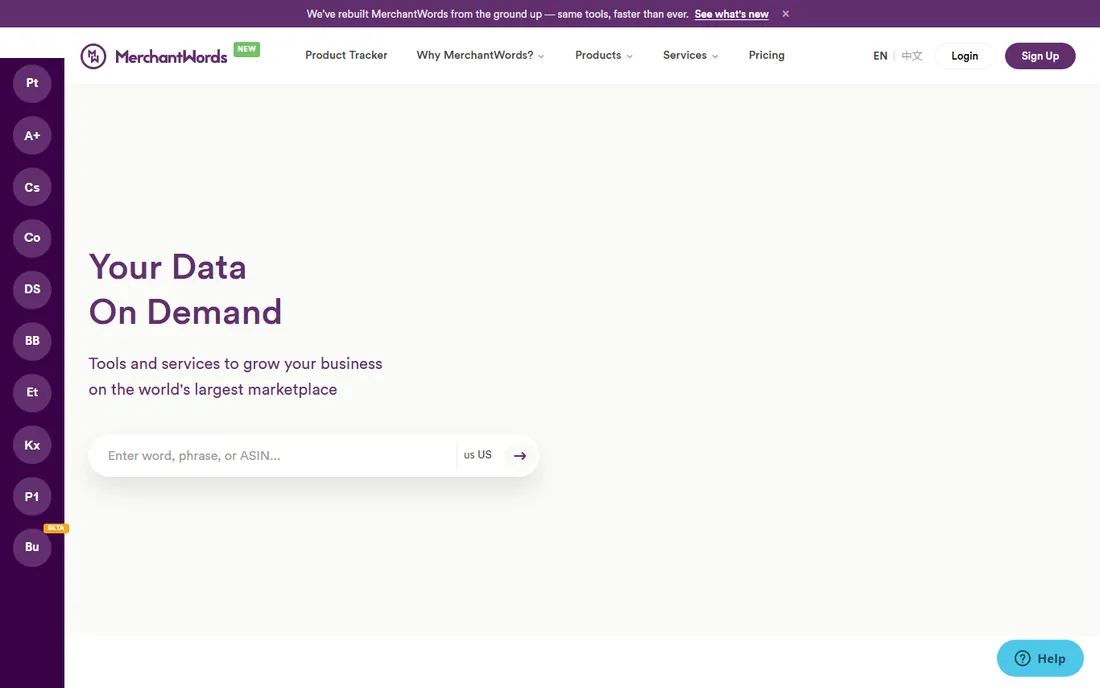
Task: Open the DS sidebar icon
Action: click(x=32, y=290)
